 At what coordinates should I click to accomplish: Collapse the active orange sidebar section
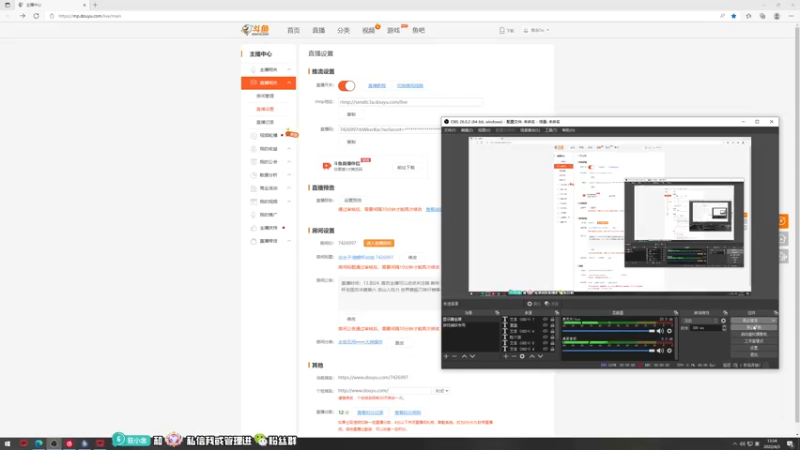[289, 83]
